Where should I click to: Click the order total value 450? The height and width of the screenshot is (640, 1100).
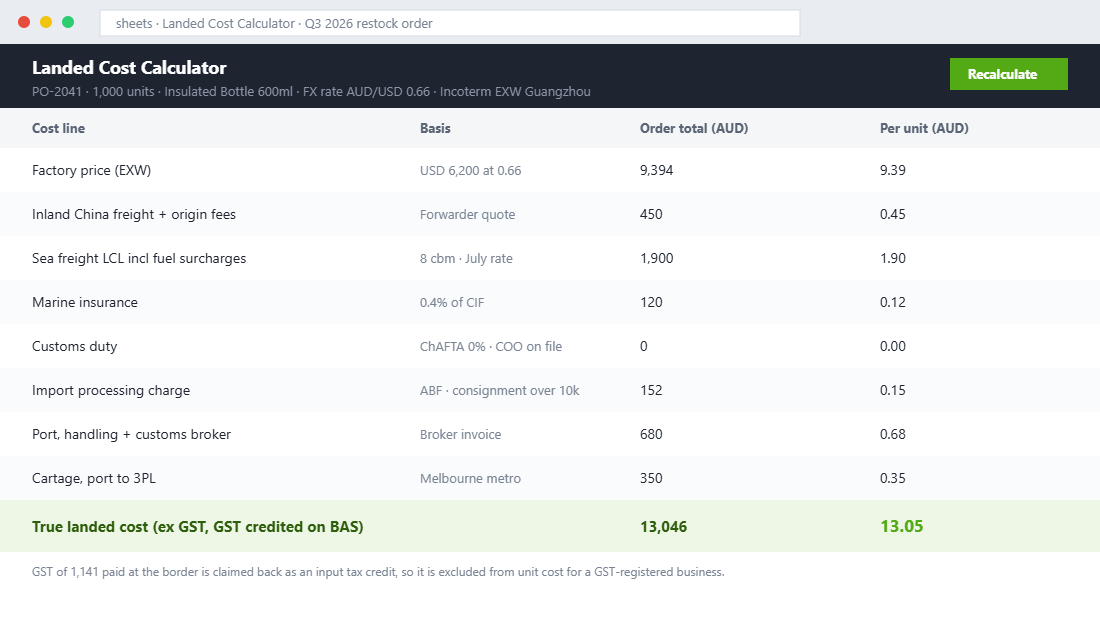[650, 215]
